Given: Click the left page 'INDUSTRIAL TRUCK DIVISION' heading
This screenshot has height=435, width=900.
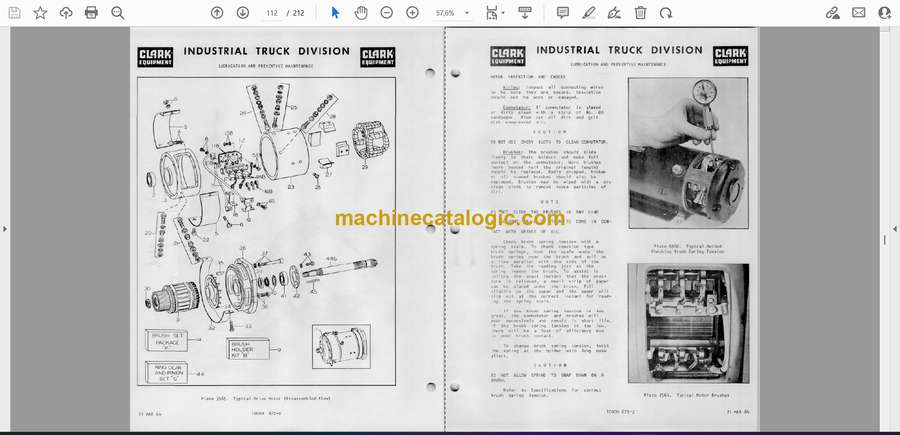Looking at the screenshot, I should tap(266, 51).
